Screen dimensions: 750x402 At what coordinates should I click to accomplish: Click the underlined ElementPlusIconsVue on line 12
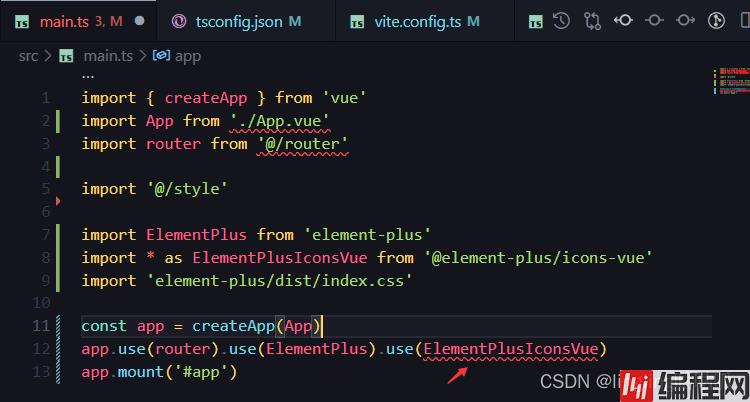coord(510,349)
